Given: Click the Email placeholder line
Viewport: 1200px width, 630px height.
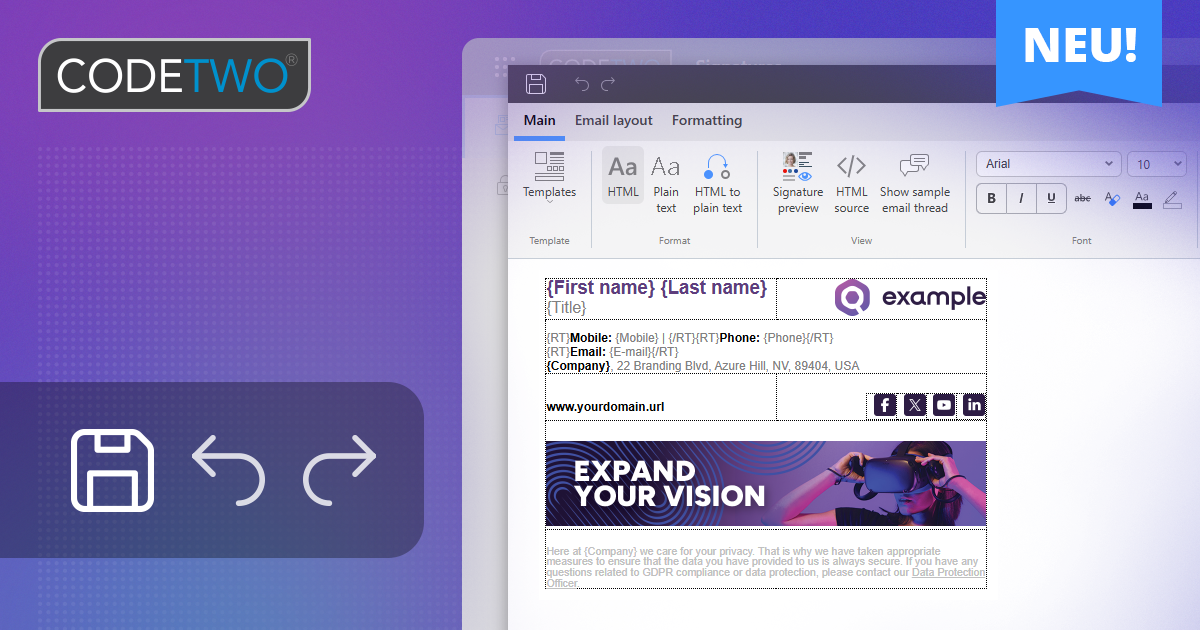Looking at the screenshot, I should (612, 352).
